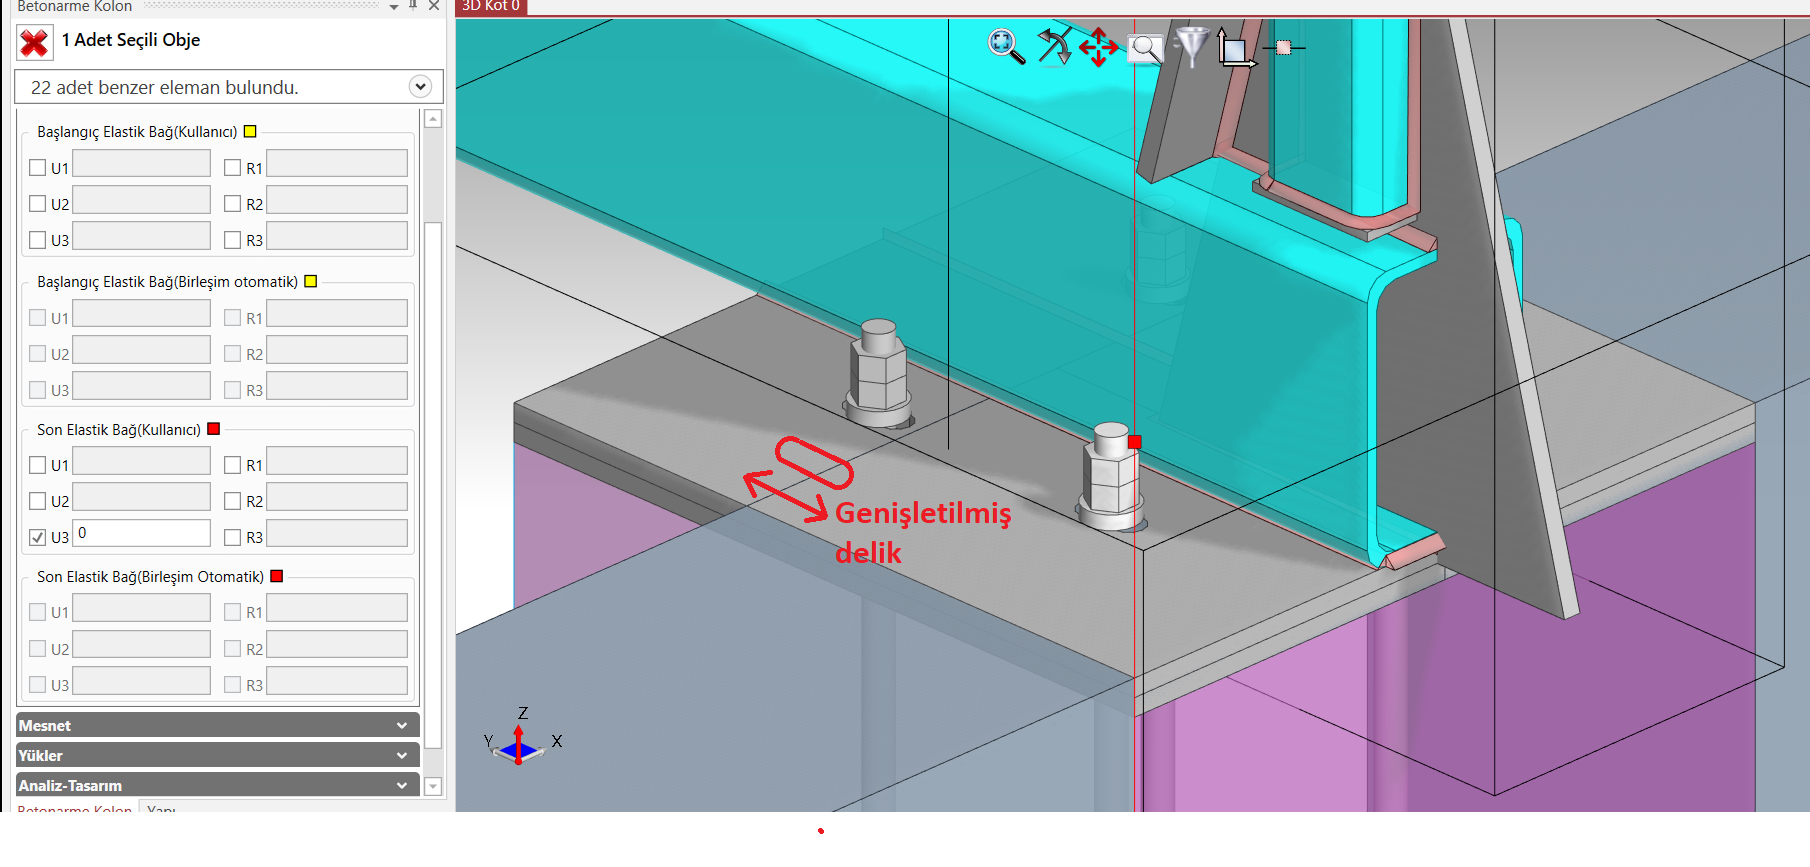Click the coordinate axes view icon
The width and height of the screenshot is (1810, 867).
[x=1236, y=48]
